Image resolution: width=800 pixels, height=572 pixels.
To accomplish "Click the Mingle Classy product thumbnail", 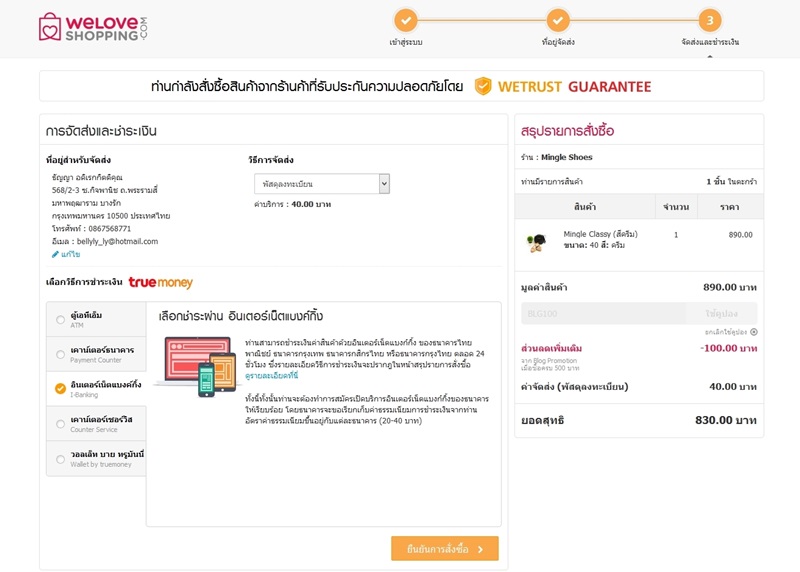I will tap(536, 243).
